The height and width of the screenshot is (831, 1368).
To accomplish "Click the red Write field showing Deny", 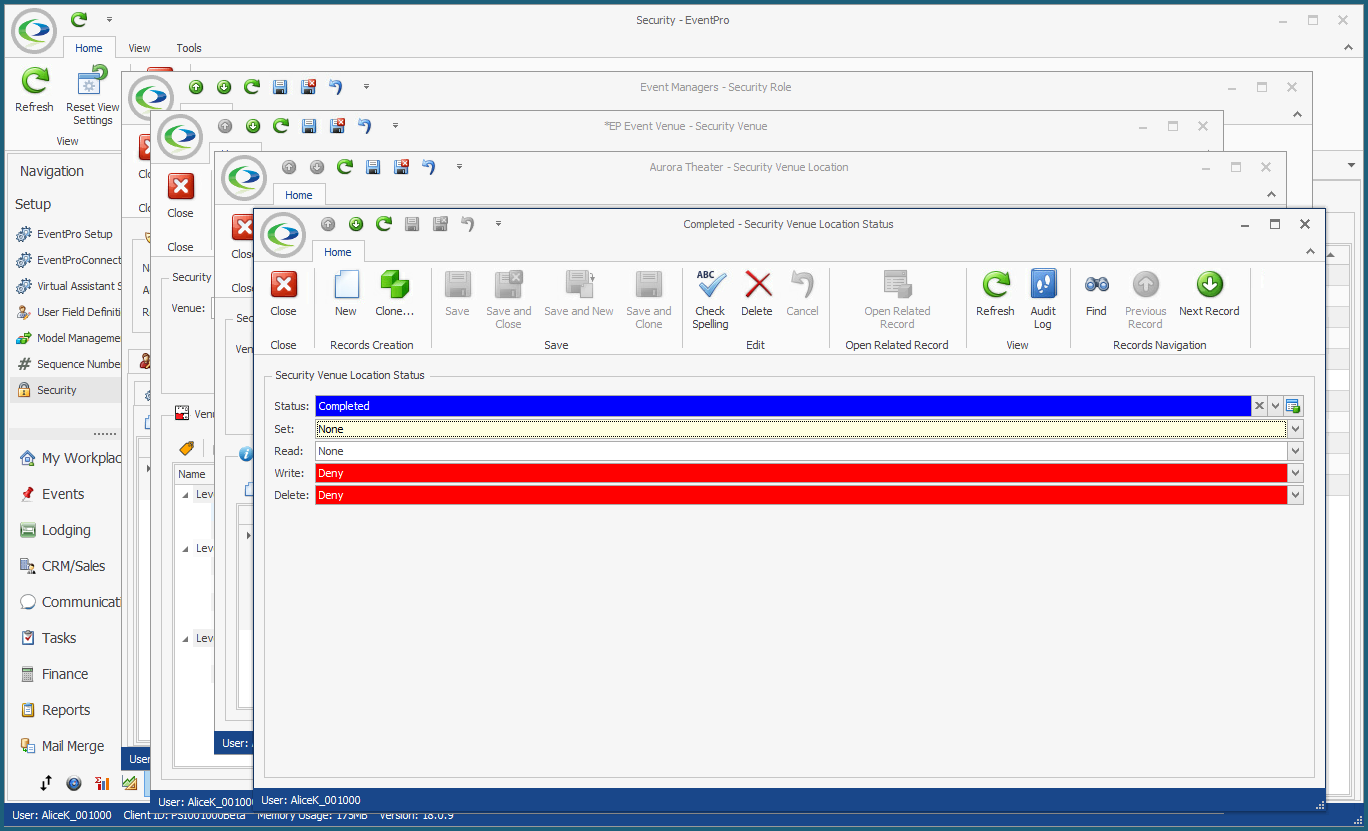I will pyautogui.click(x=801, y=473).
